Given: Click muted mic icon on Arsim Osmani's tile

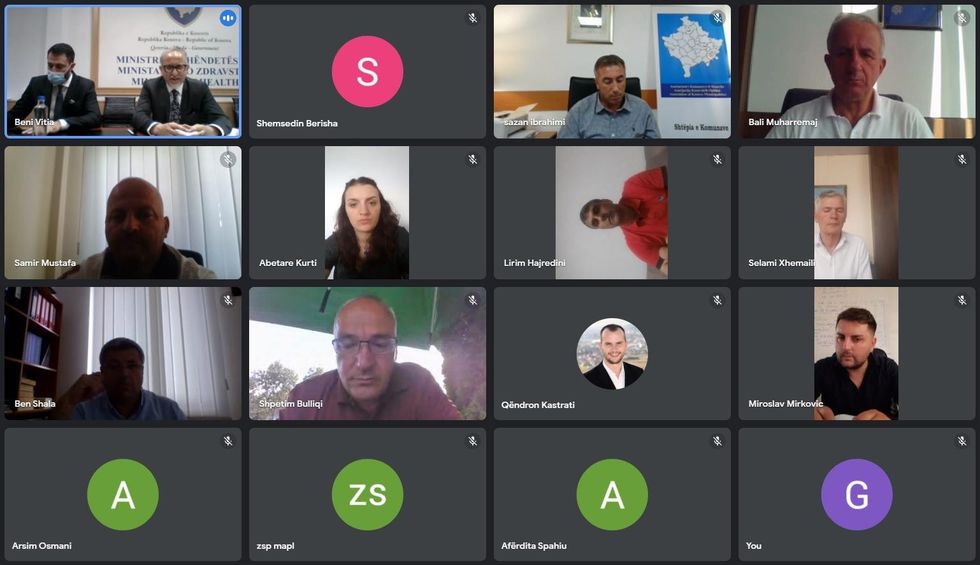Looking at the screenshot, I should (228, 441).
